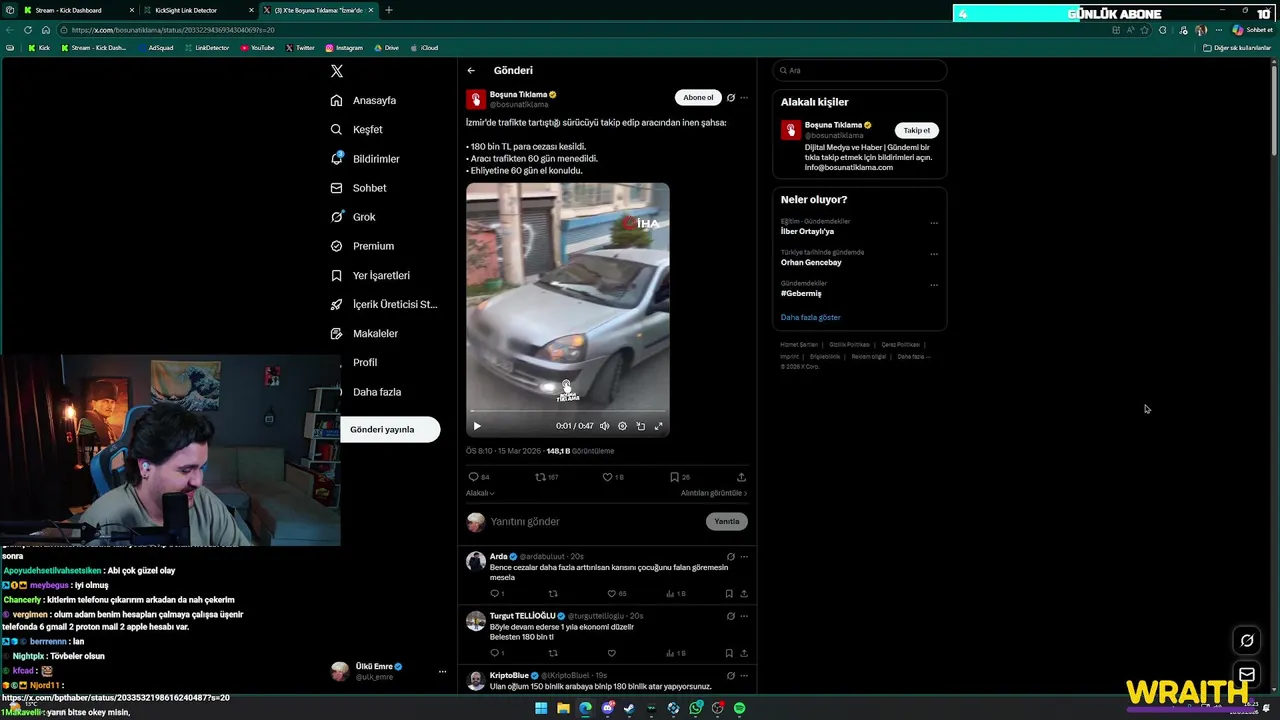Click the Gönderi yayınla button
Viewport: 1280px width, 720px height.
point(390,429)
